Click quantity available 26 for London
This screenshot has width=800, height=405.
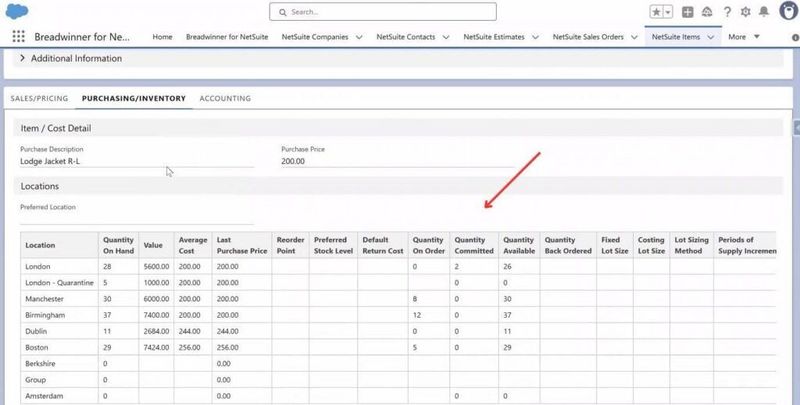pyautogui.click(x=507, y=266)
